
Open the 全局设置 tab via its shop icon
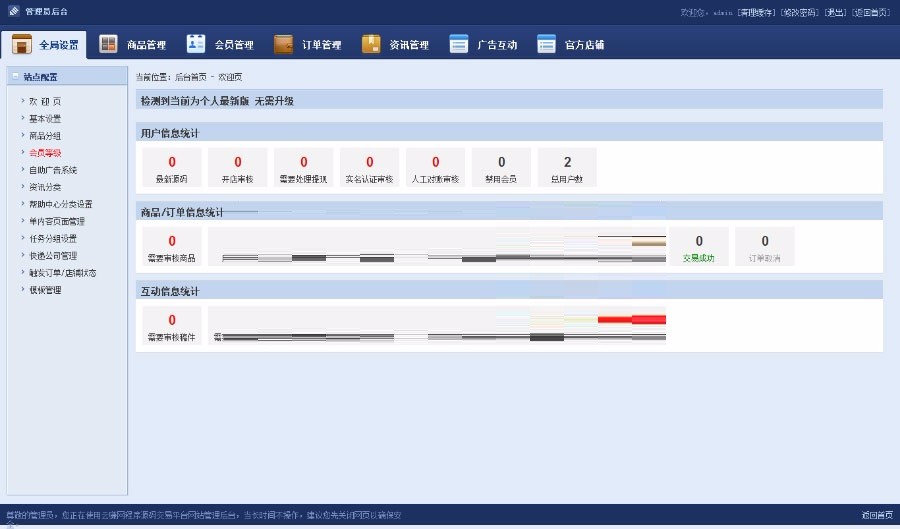22,44
